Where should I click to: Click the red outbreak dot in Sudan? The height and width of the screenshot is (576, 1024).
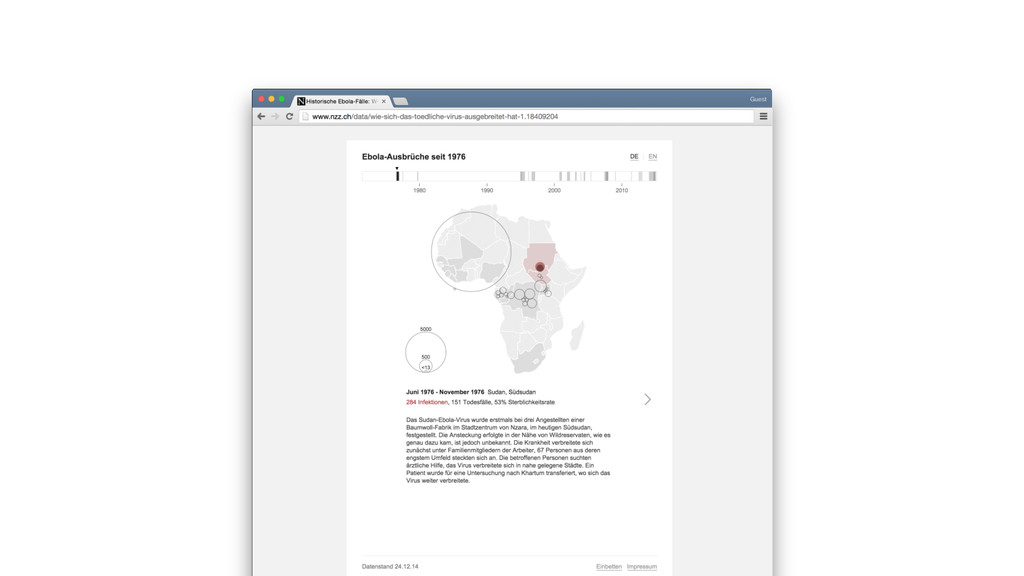point(540,266)
